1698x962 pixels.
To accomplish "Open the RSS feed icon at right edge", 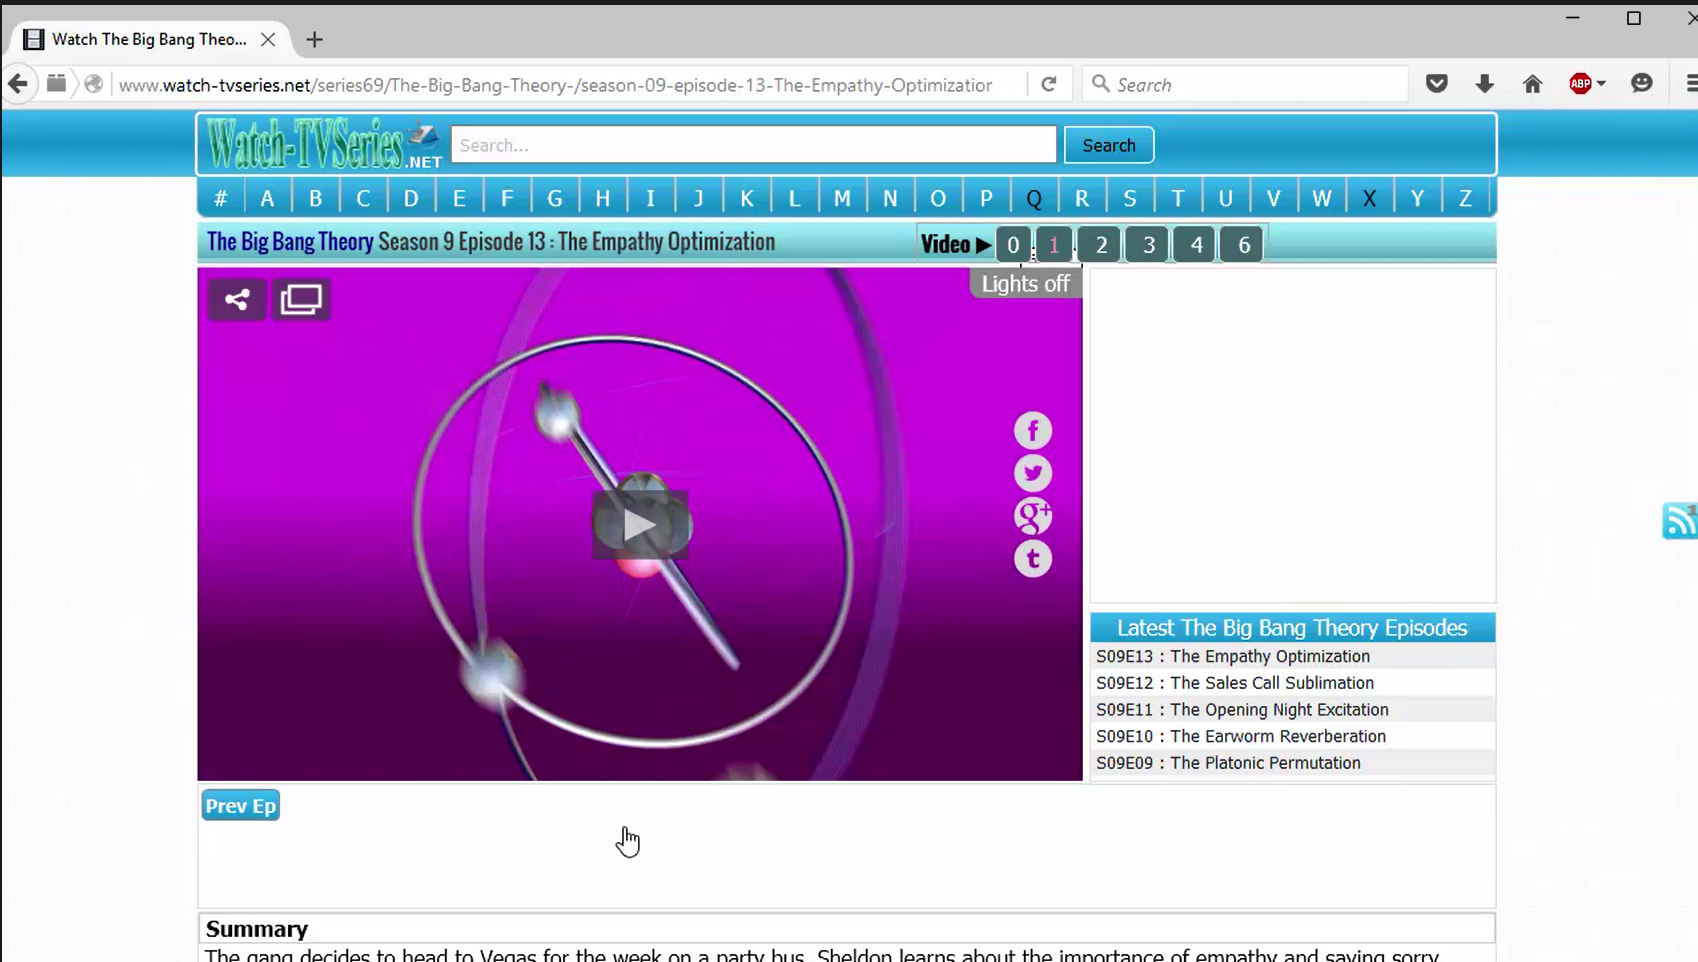I will tap(1680, 521).
